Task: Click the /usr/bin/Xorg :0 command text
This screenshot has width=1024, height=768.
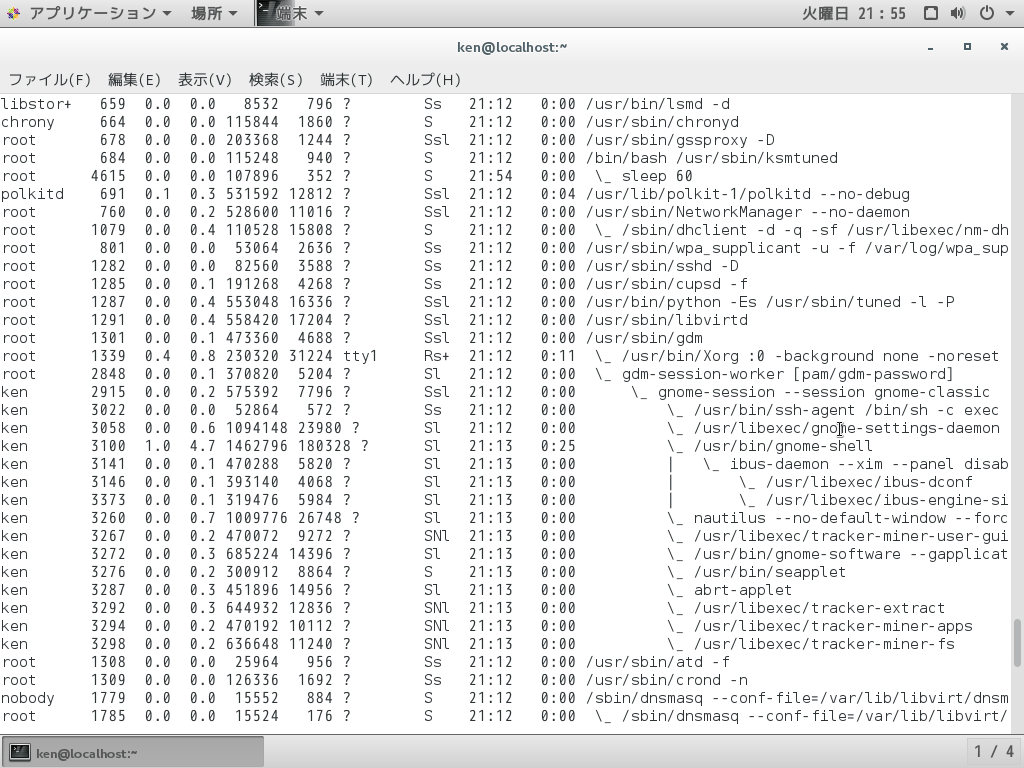Action: pyautogui.click(x=810, y=356)
